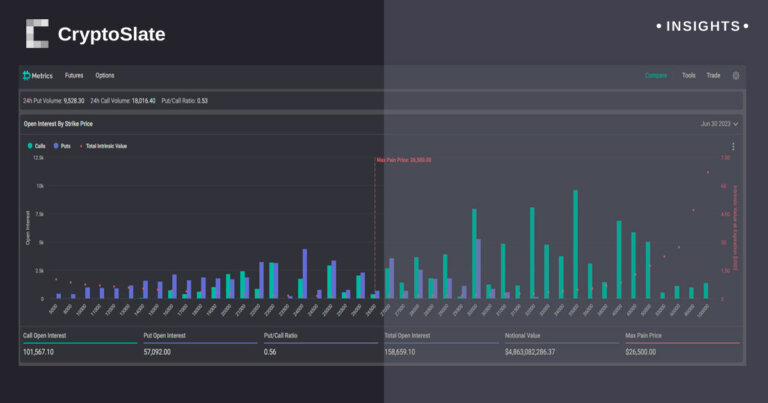The image size is (768, 403).
Task: Expand the Jun 30 2023 expiry dropdown
Action: click(x=720, y=124)
